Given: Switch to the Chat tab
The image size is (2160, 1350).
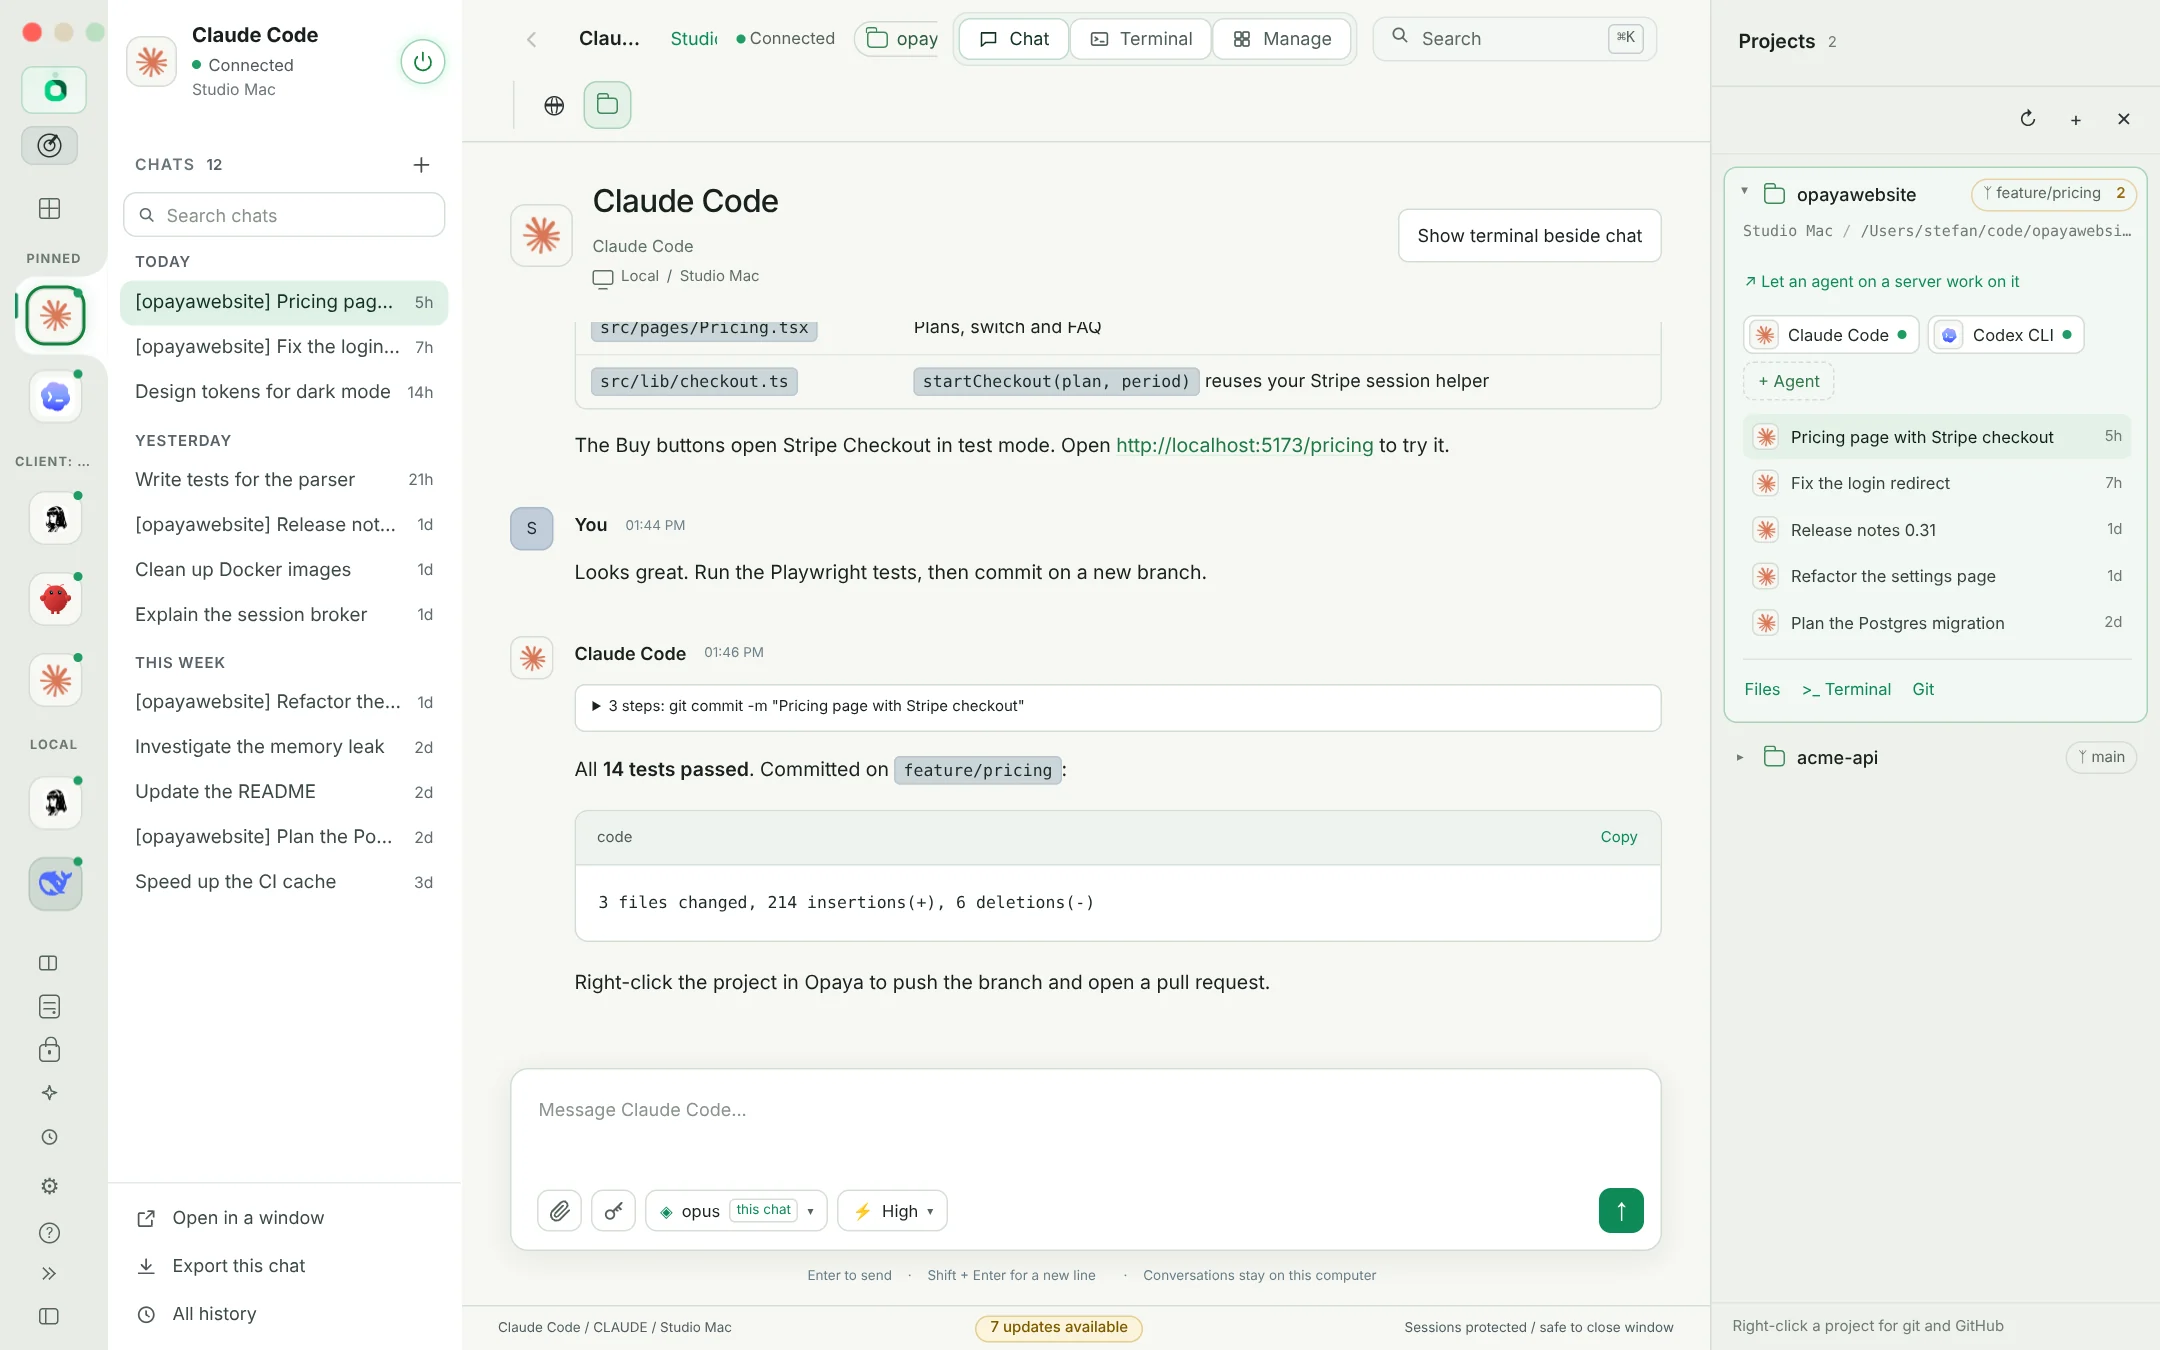Looking at the screenshot, I should click(1014, 39).
